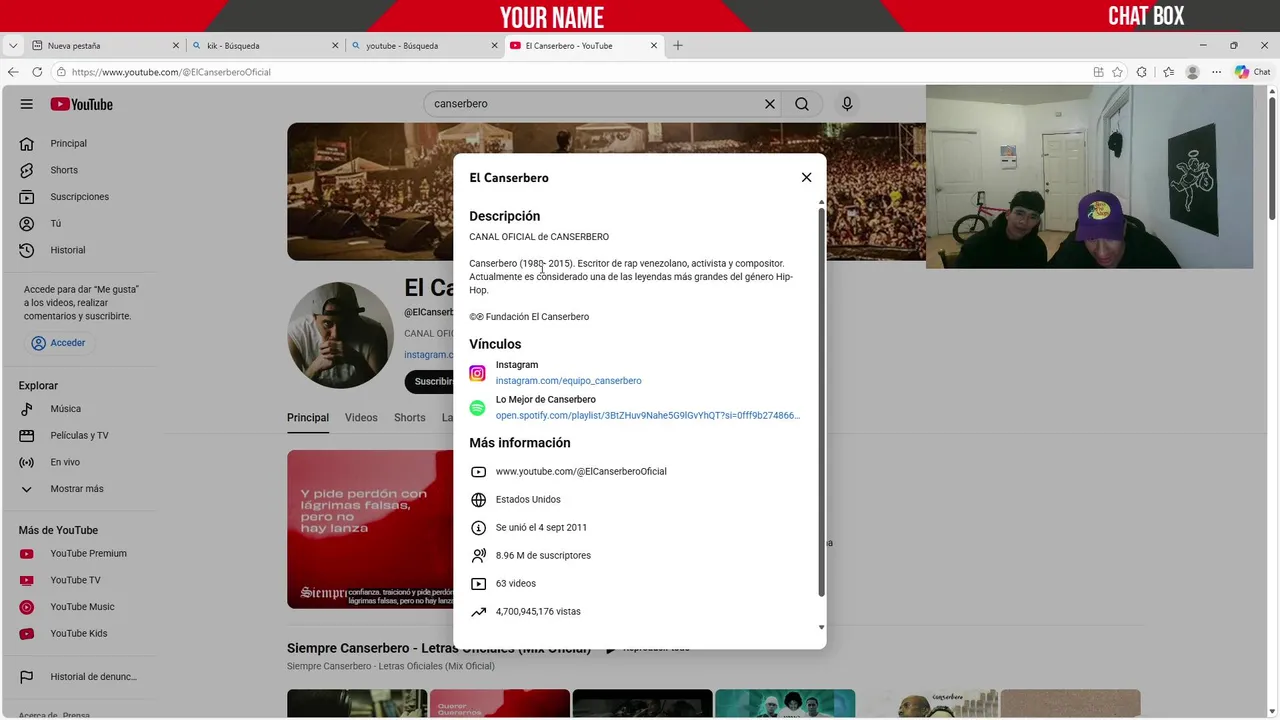Clear the canserbero search text
The height and width of the screenshot is (720, 1280).
click(770, 104)
